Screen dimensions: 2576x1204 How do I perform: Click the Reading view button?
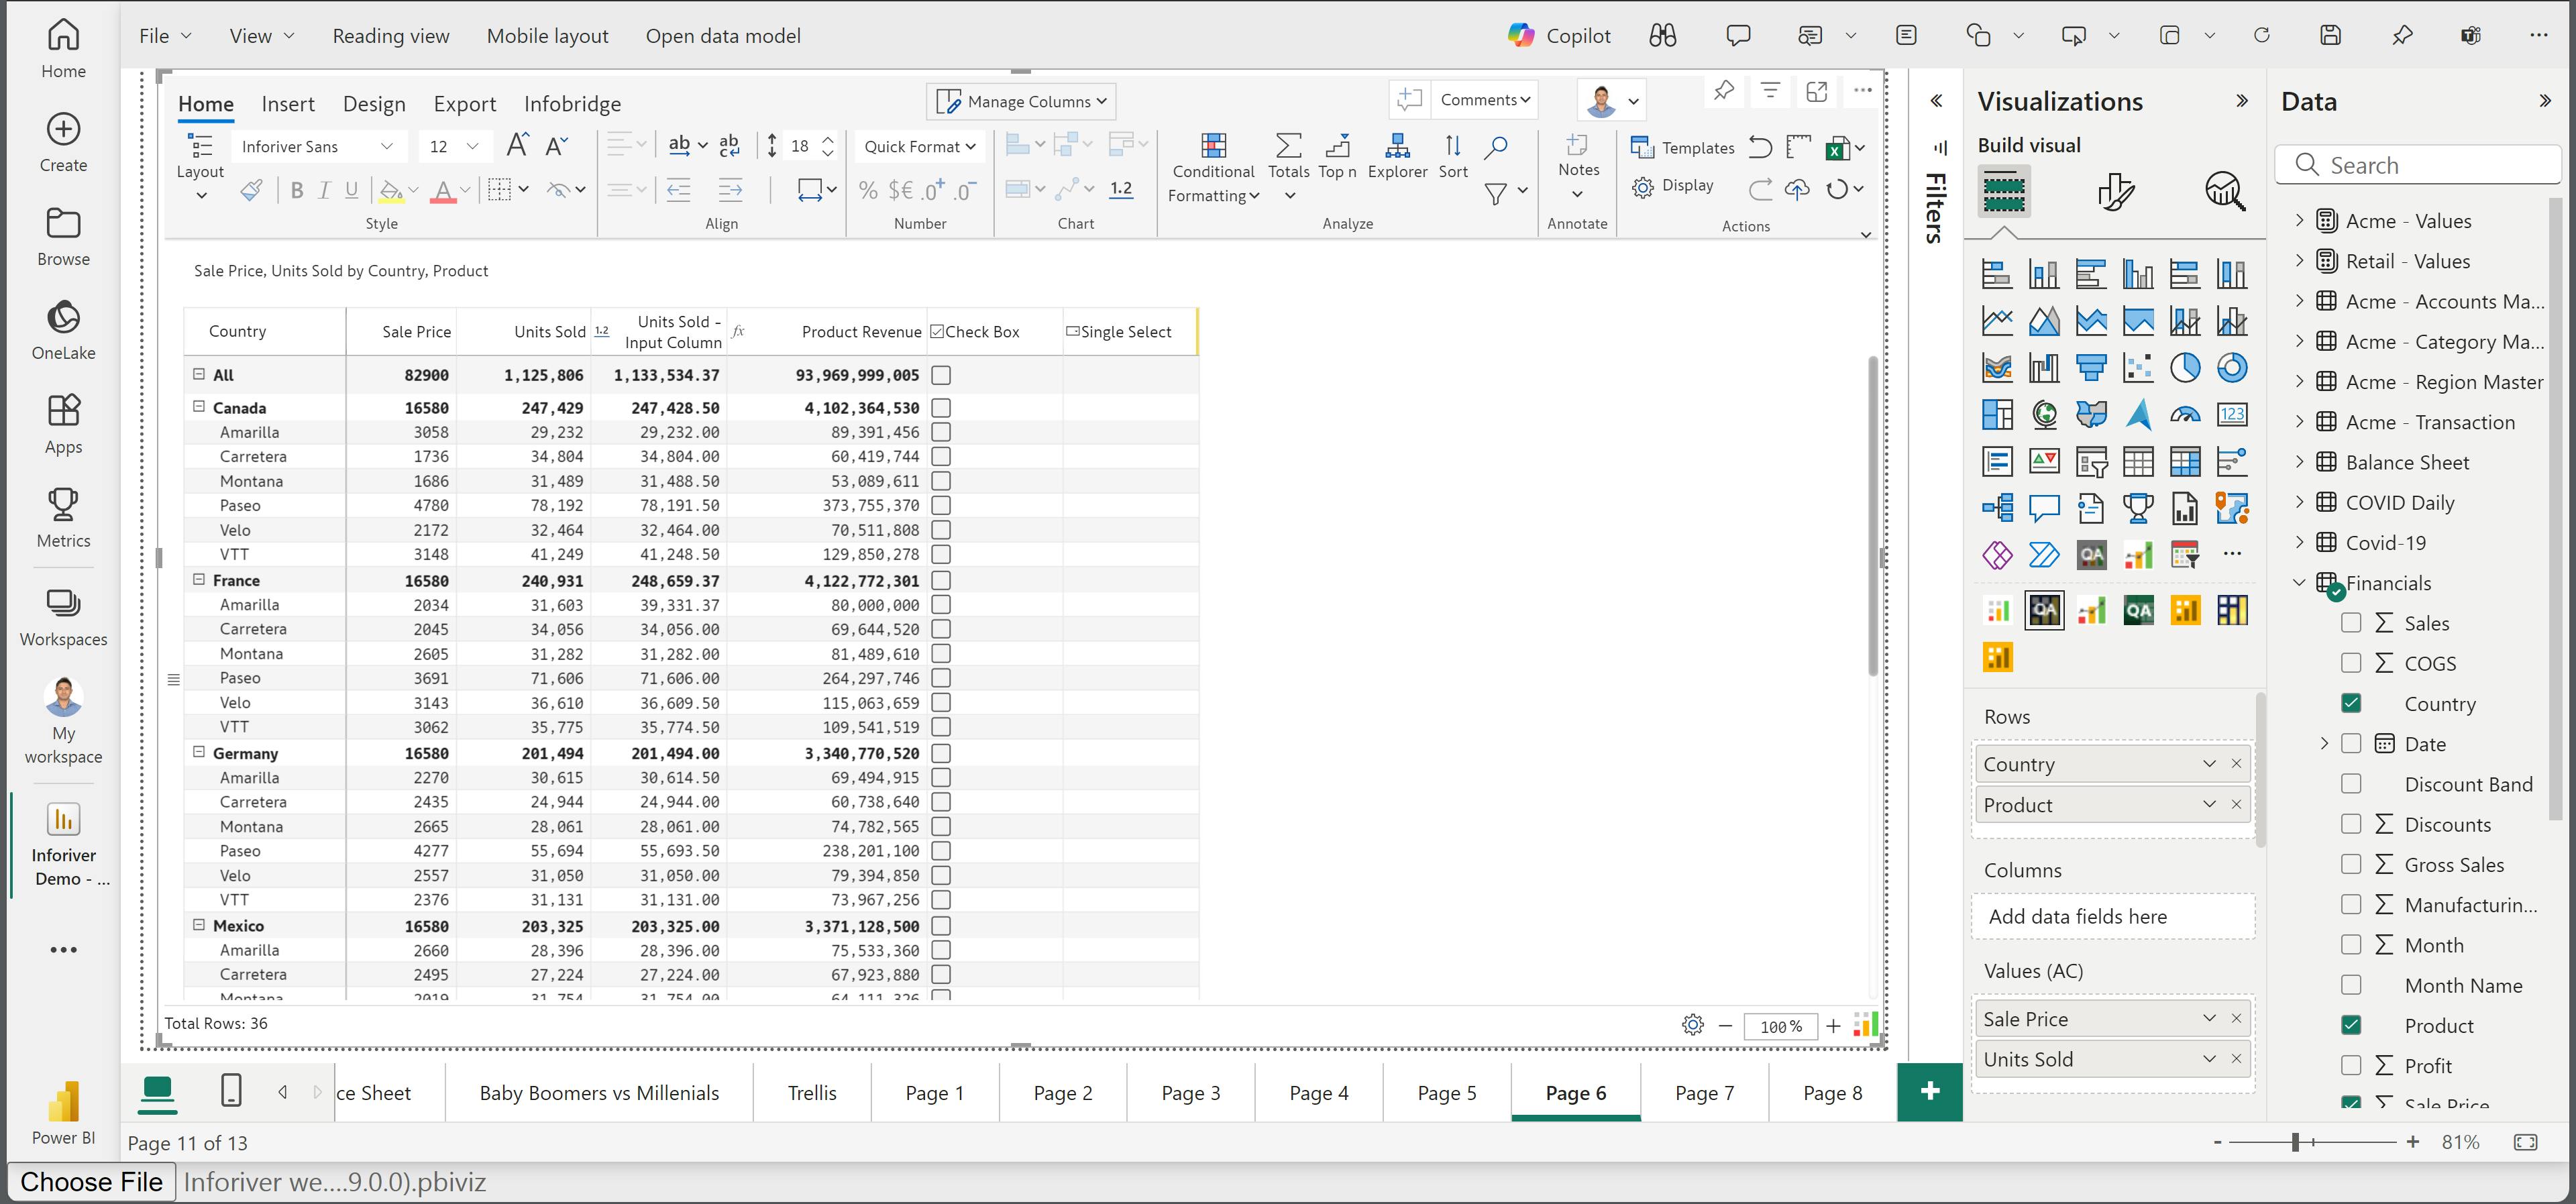click(391, 36)
